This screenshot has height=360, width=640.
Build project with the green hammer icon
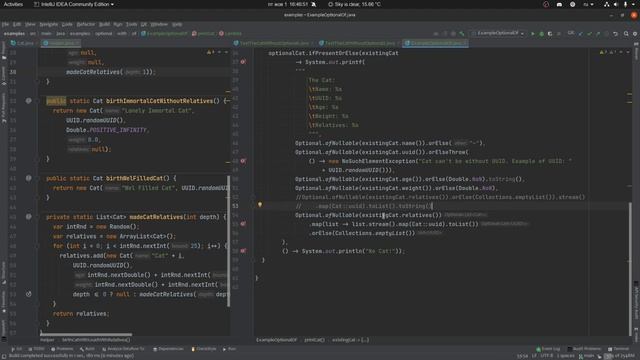[x=462, y=33]
